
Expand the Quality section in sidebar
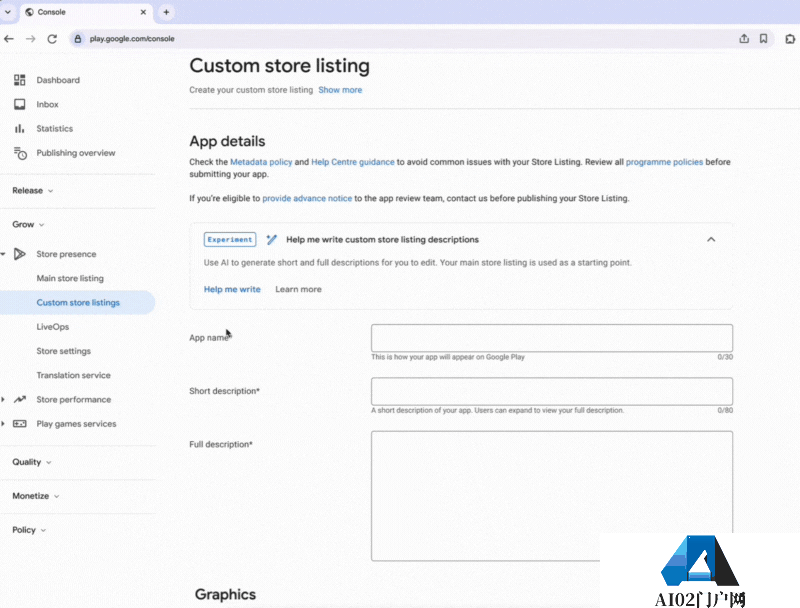(32, 462)
